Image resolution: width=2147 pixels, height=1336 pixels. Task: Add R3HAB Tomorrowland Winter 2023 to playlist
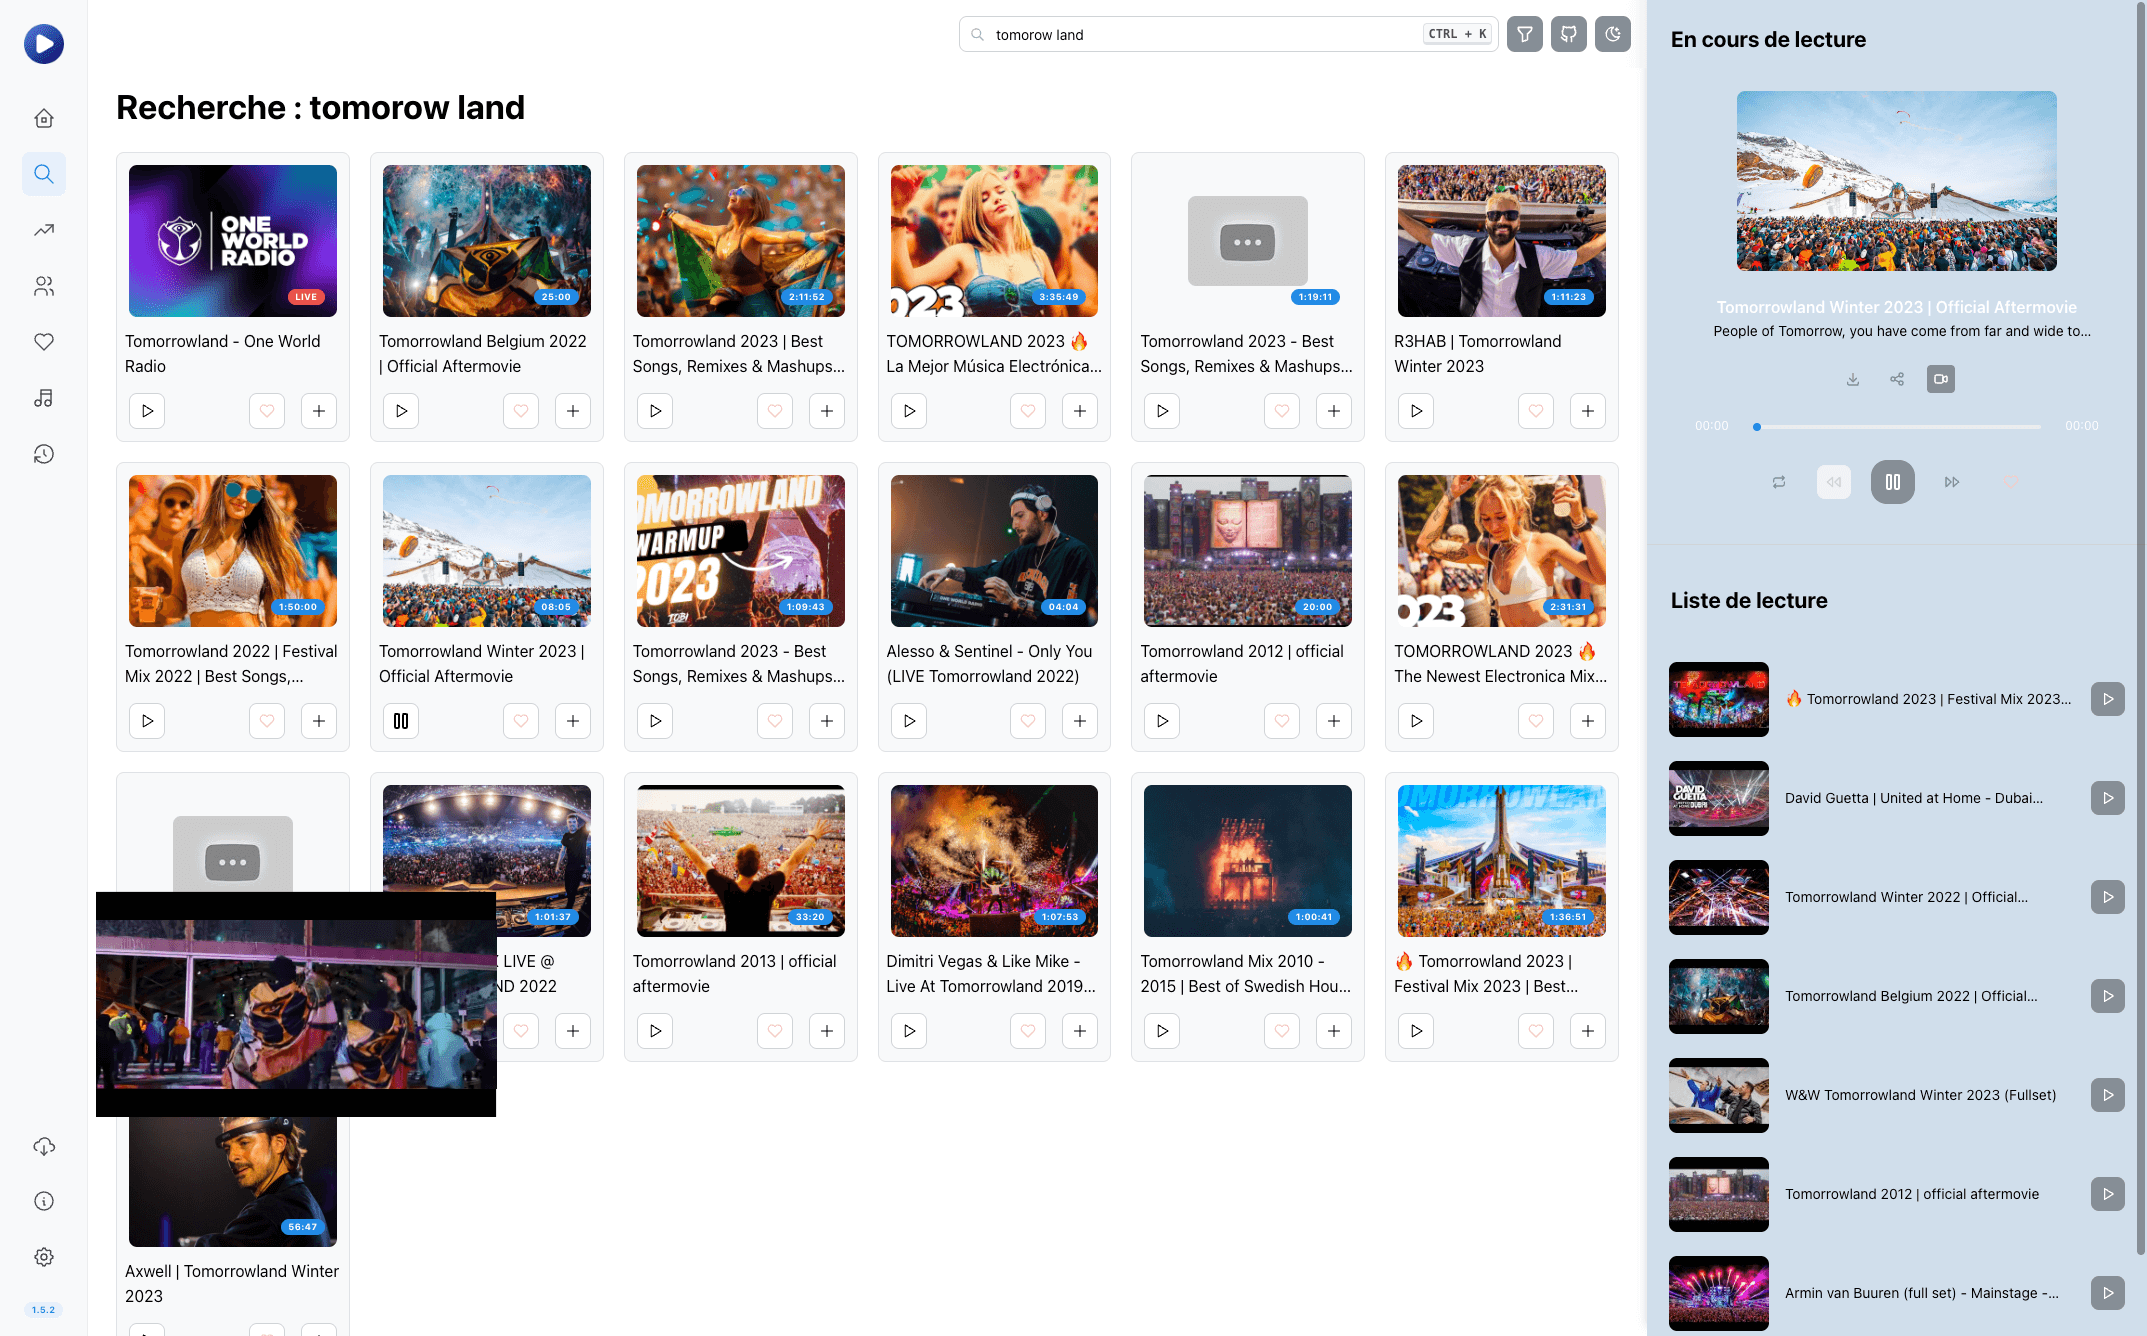pos(1587,411)
